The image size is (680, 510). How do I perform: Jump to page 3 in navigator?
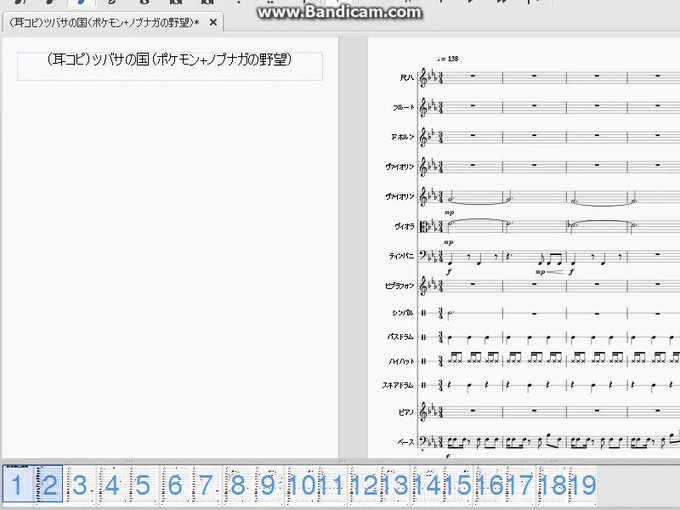(x=80, y=484)
